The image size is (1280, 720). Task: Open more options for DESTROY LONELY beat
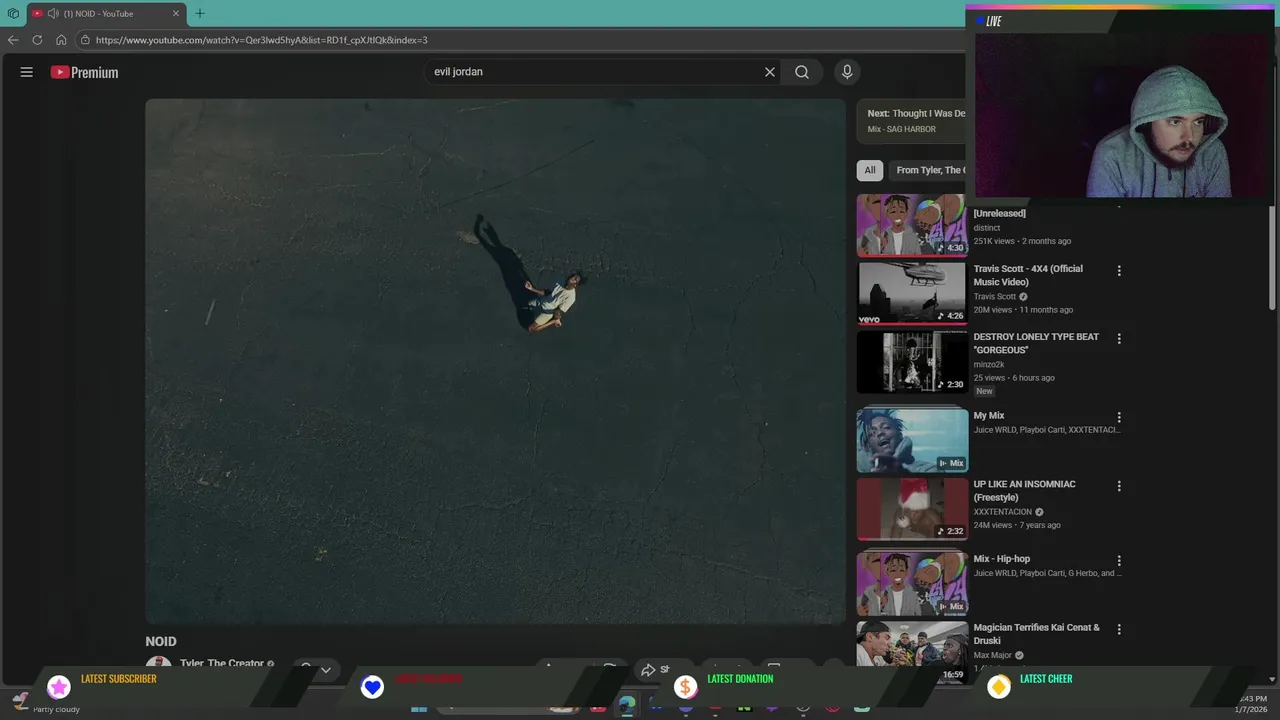click(x=1119, y=339)
